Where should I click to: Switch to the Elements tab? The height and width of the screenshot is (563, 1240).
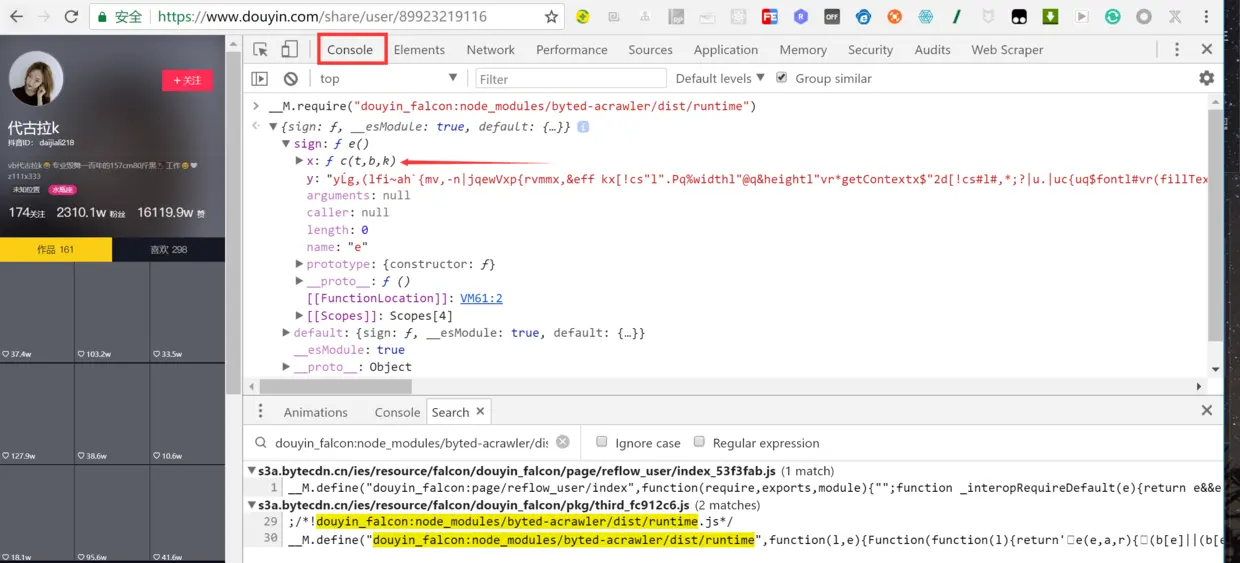[x=419, y=49]
